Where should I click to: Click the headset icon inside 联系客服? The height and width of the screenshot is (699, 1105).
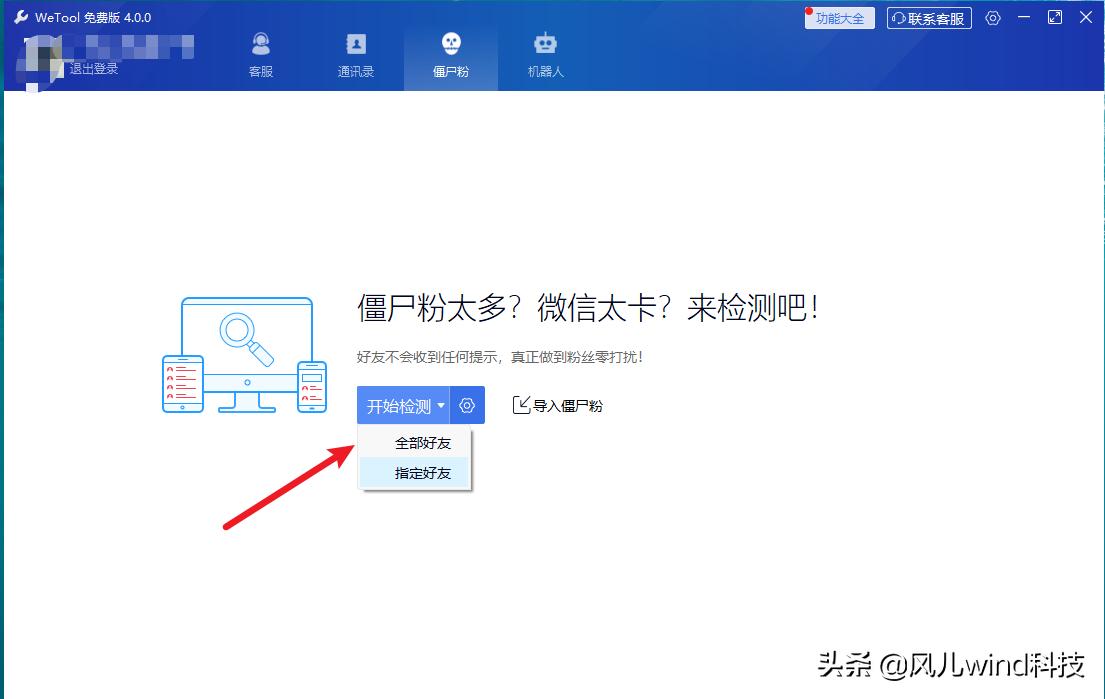click(900, 17)
